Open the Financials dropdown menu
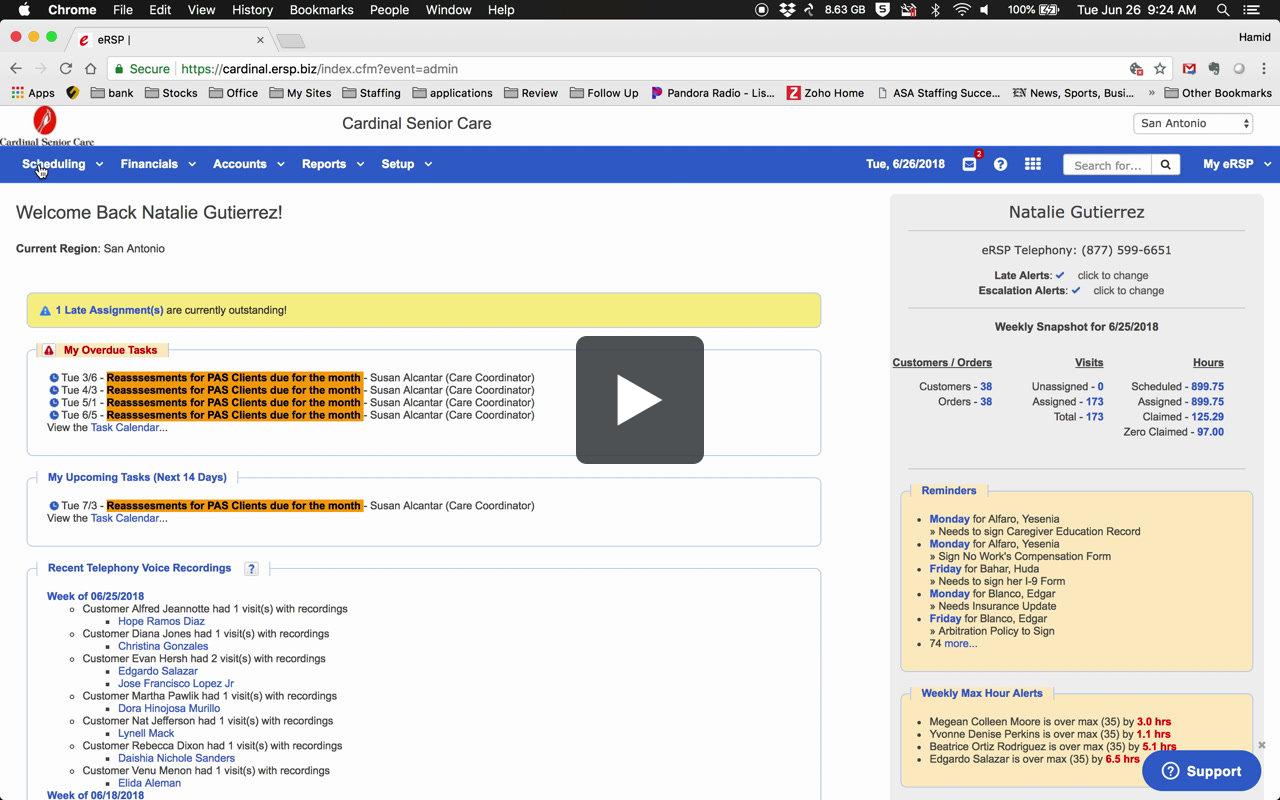 (150, 164)
